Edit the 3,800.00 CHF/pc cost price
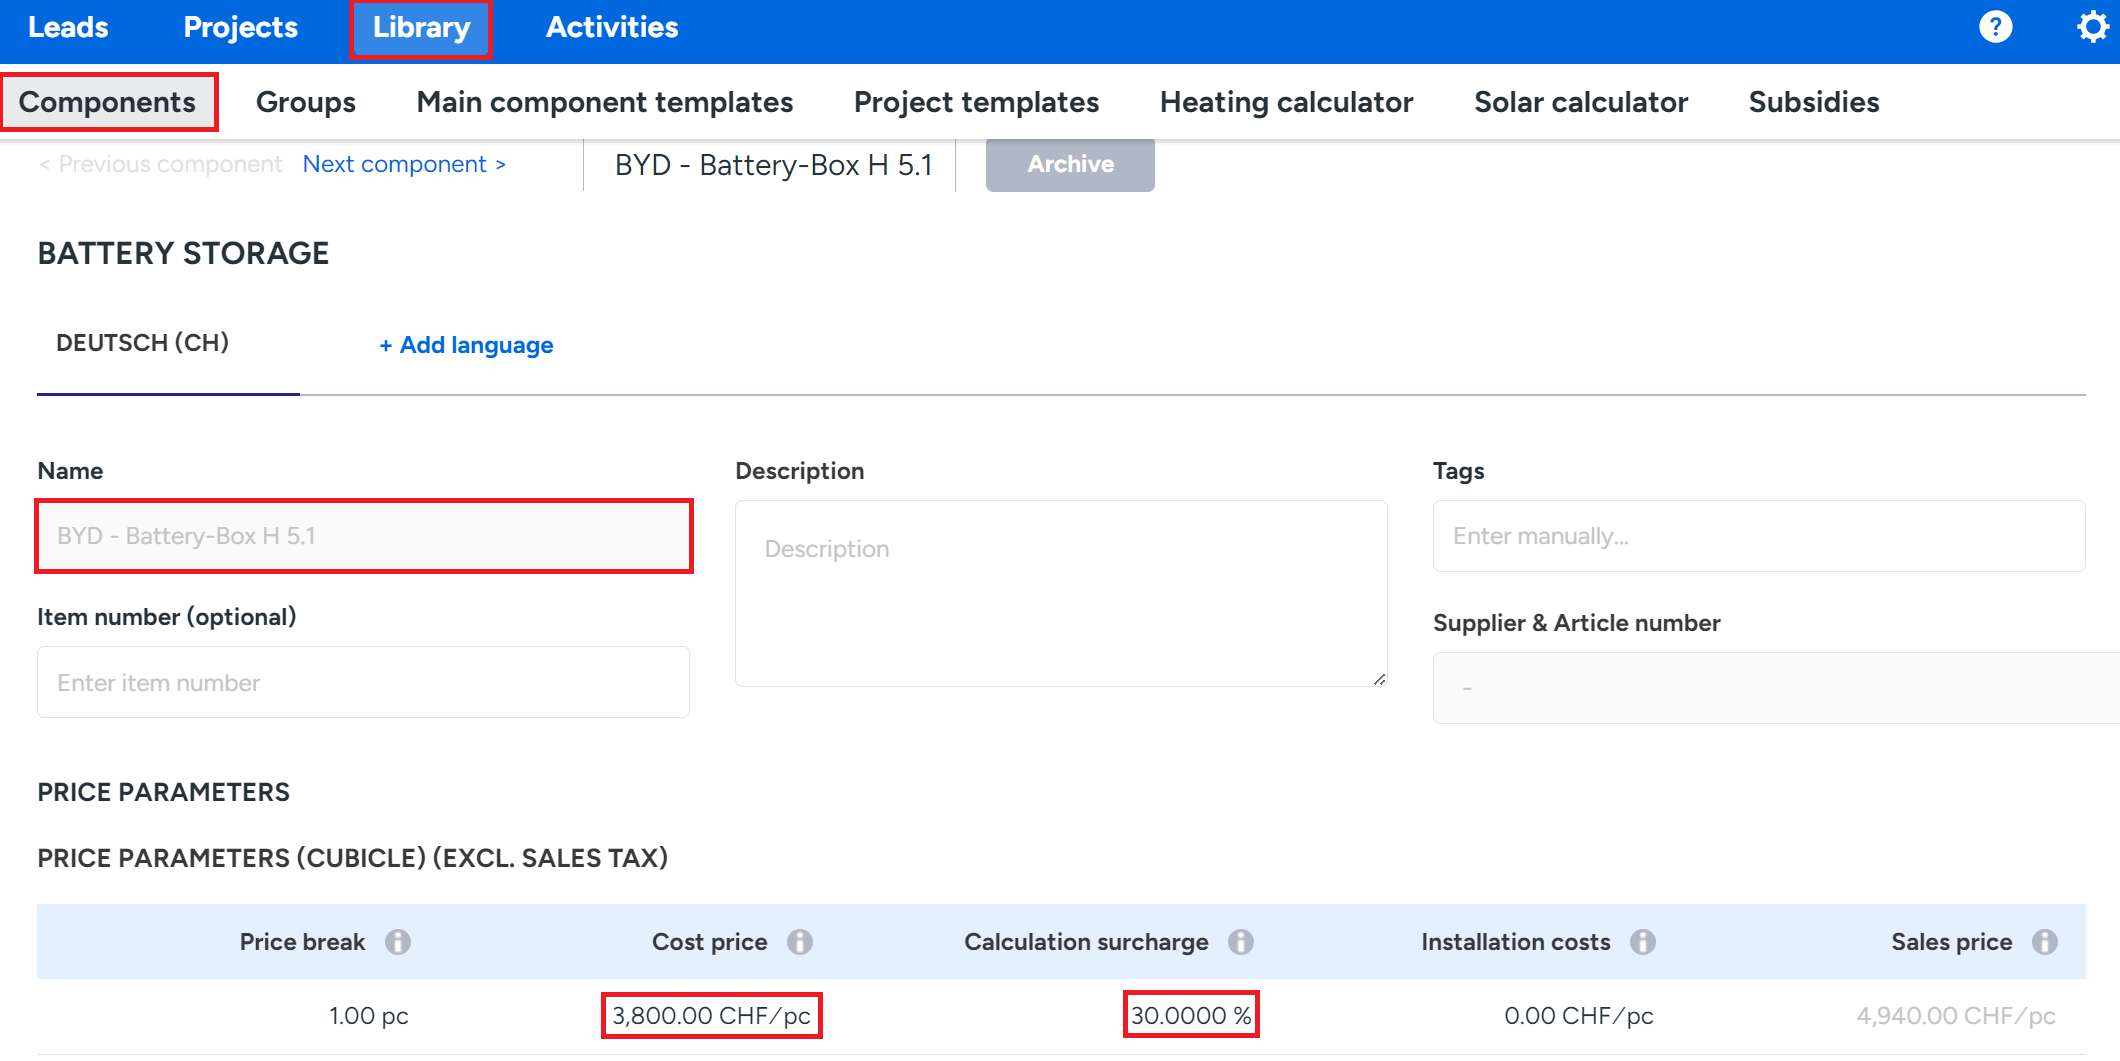This screenshot has width=2120, height=1061. 711,1016
